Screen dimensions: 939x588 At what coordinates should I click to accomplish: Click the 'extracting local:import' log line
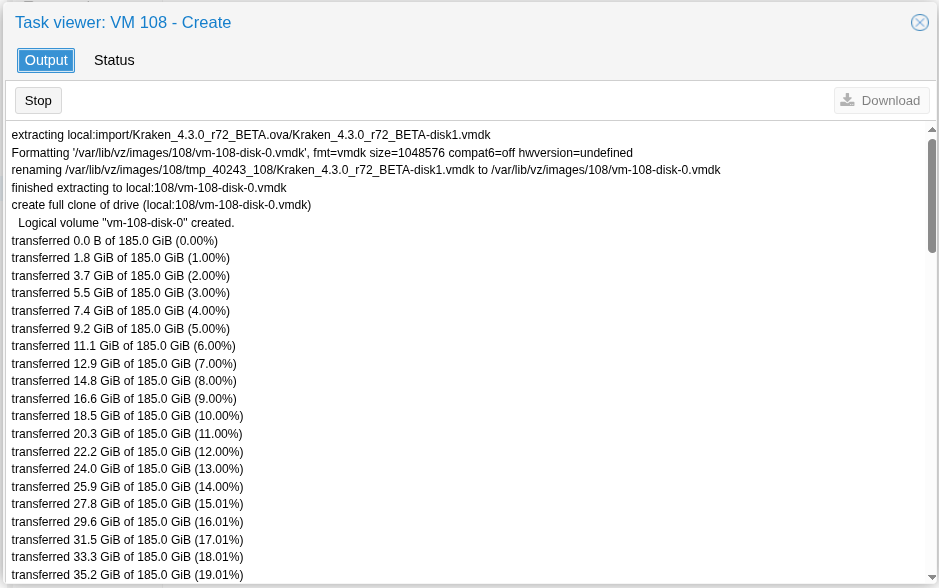251,135
